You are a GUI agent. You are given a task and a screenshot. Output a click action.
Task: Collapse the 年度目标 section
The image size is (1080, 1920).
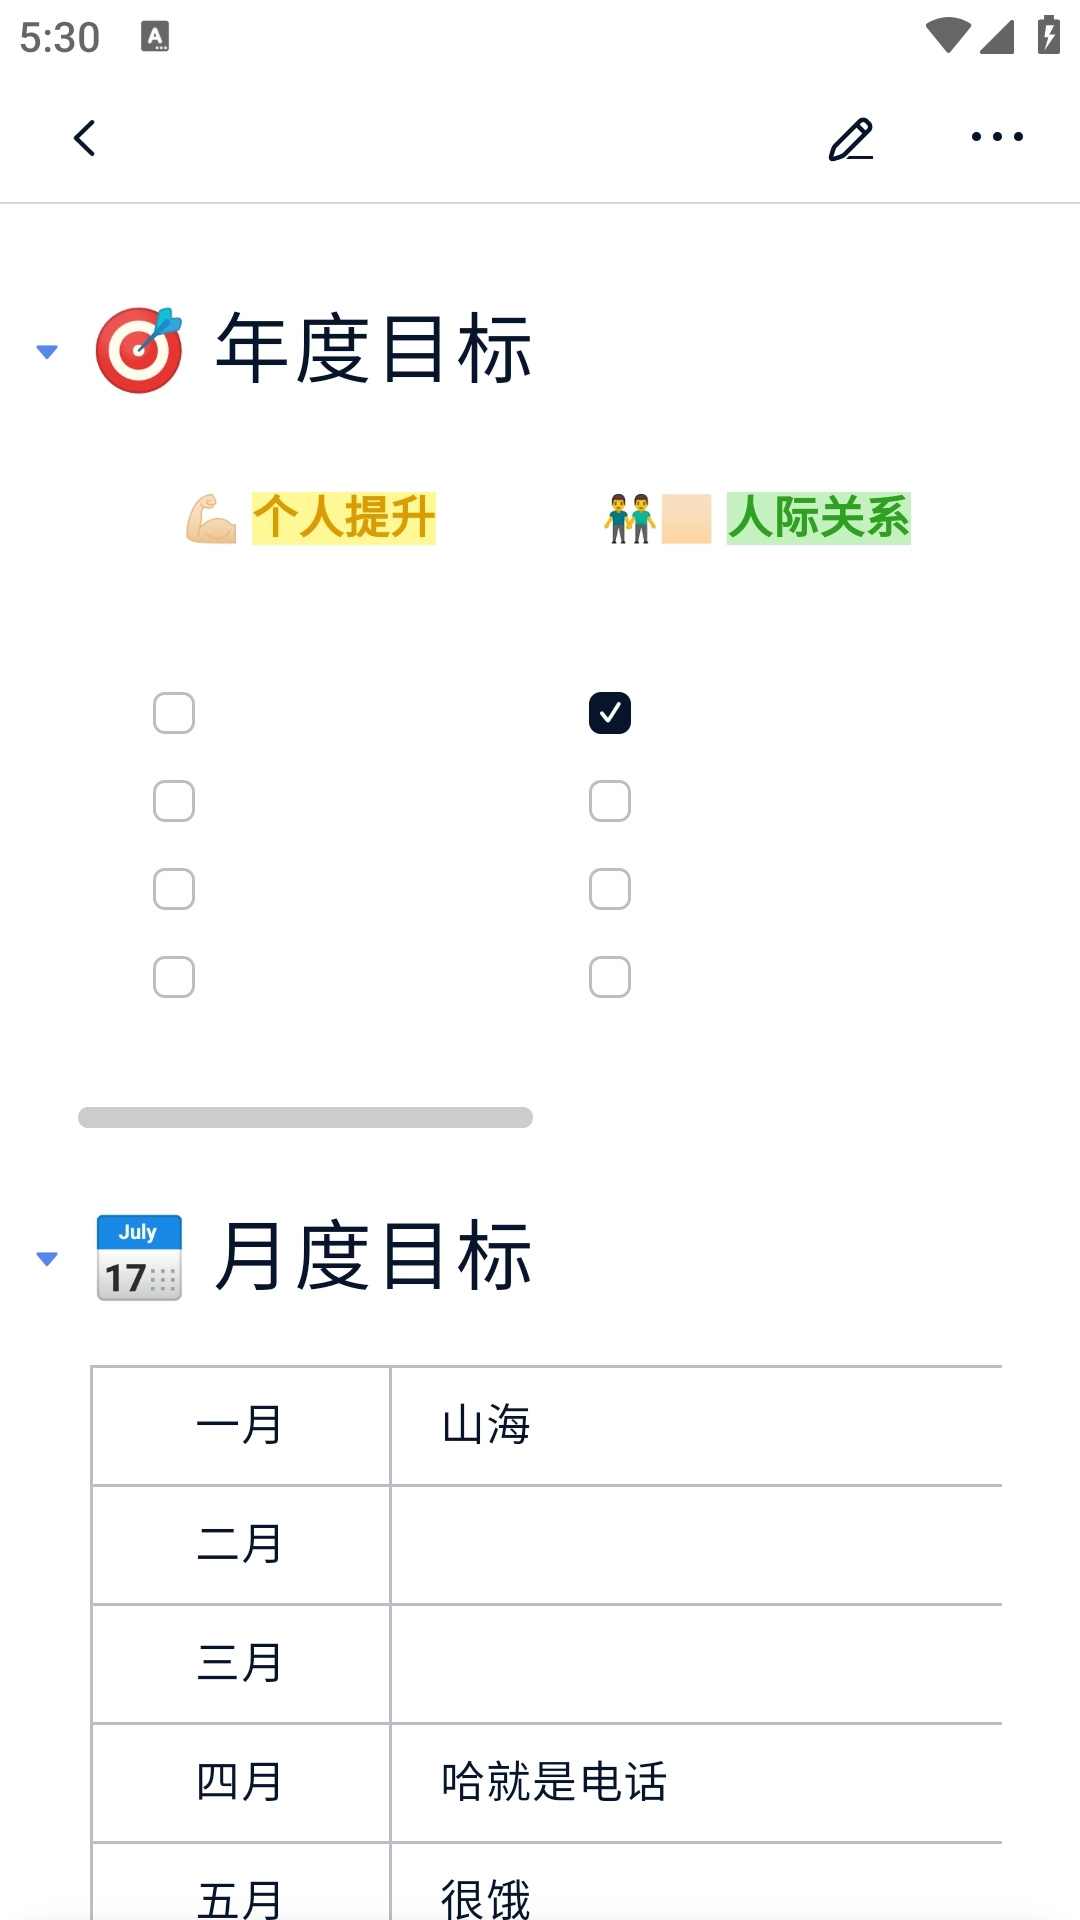pos(46,351)
